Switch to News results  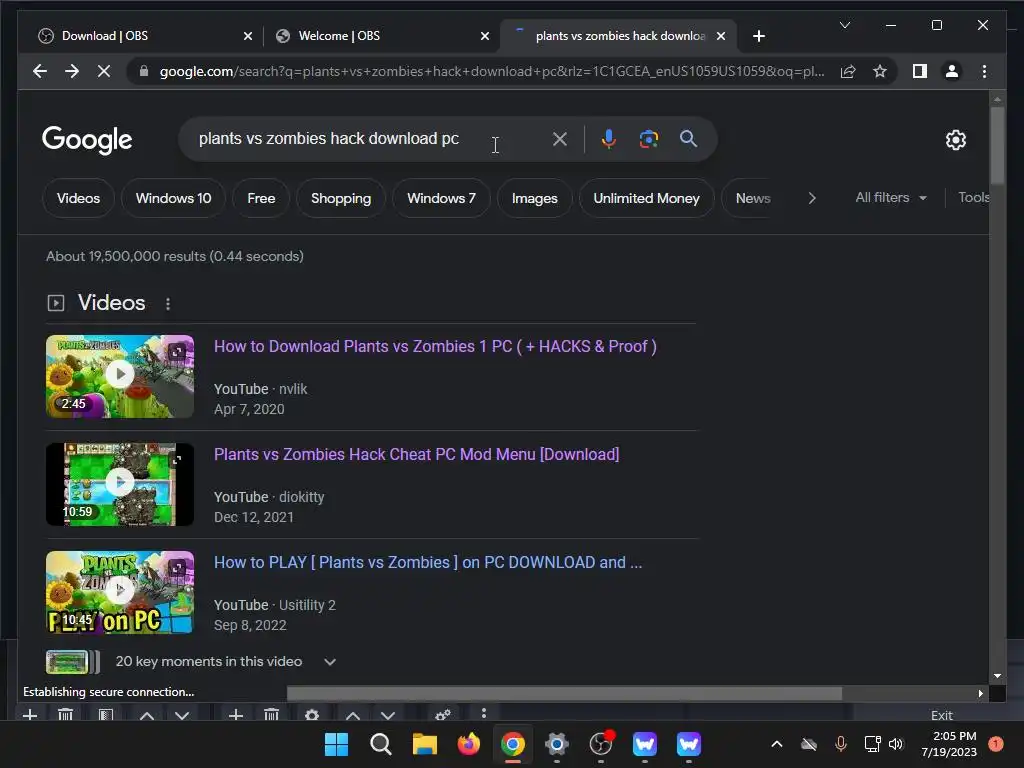click(753, 198)
